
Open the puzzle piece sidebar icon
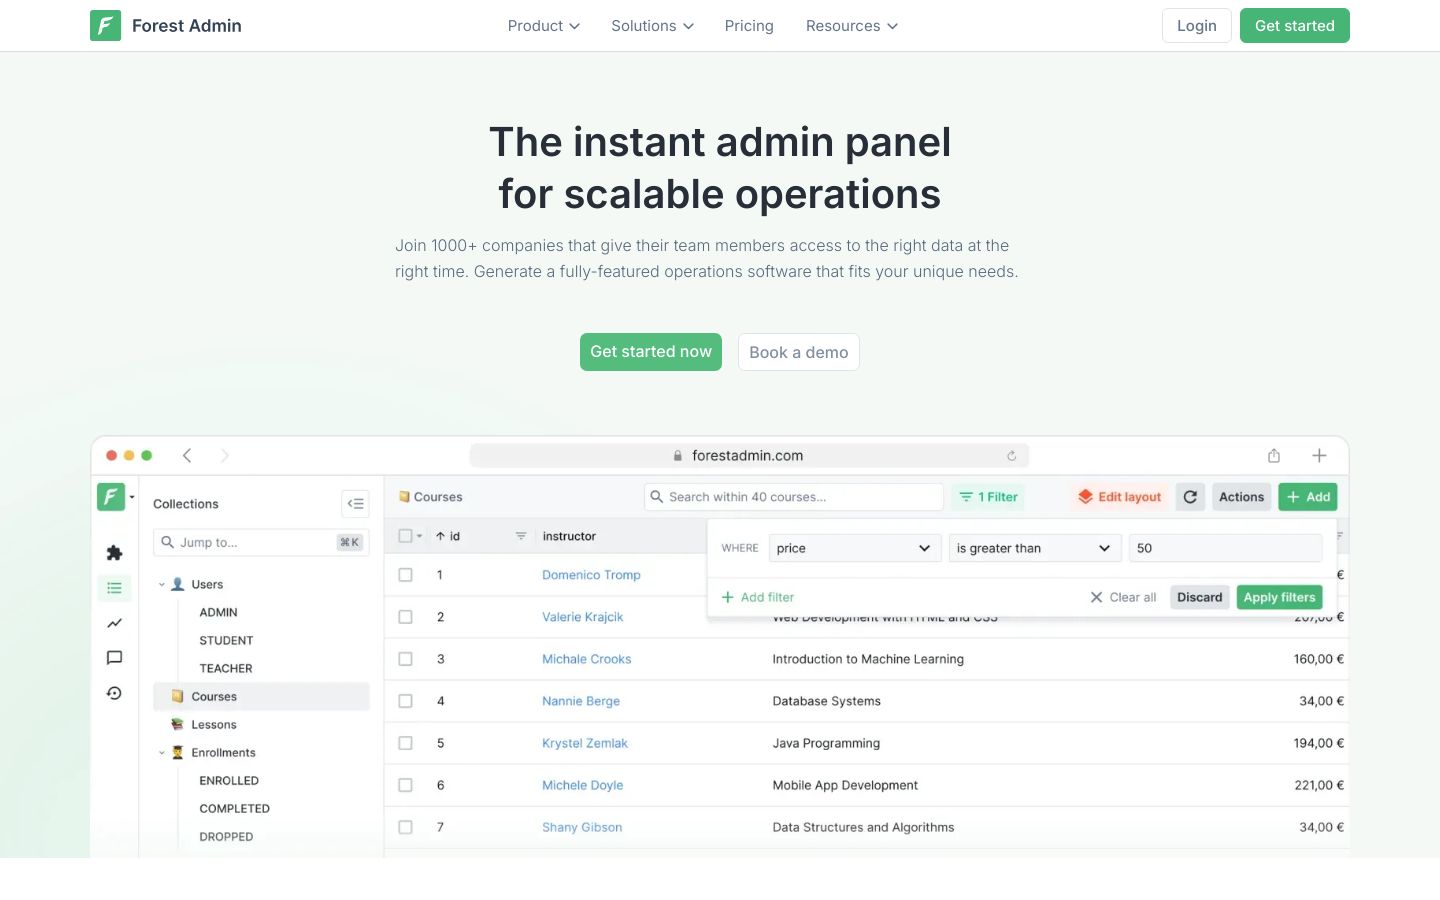pos(114,553)
